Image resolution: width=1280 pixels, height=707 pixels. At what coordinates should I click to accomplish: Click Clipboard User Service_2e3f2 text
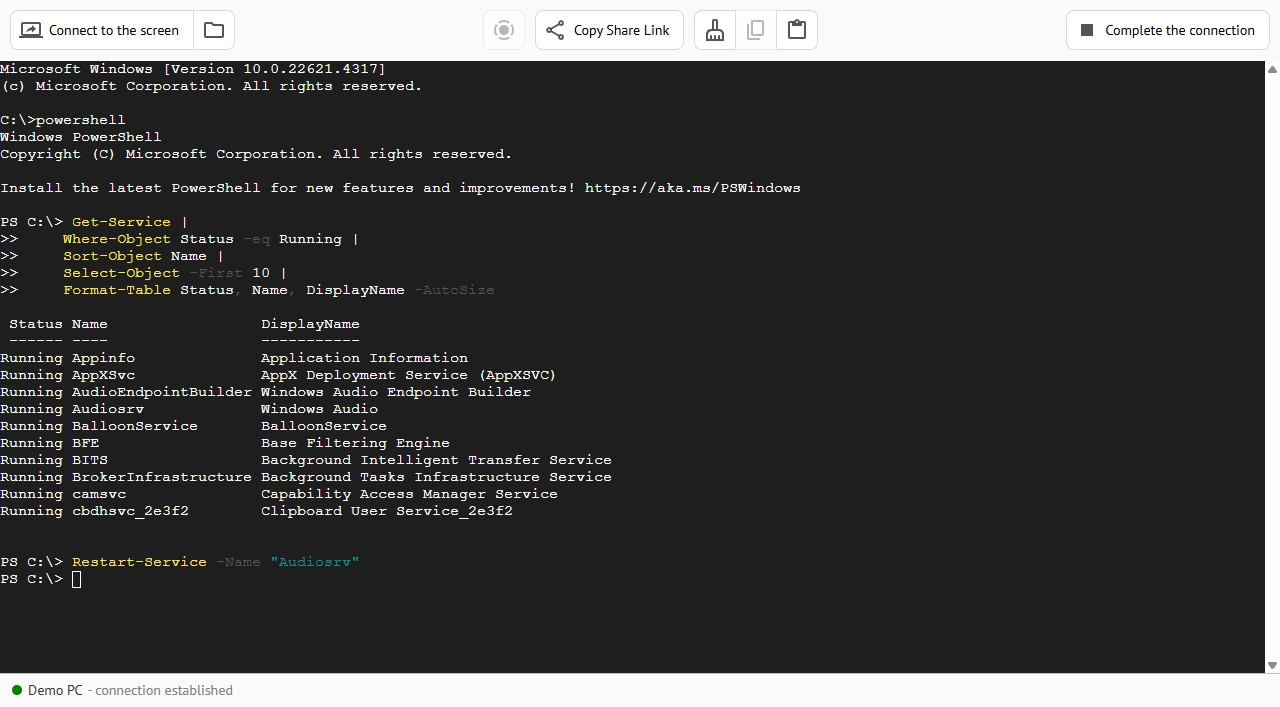387,511
